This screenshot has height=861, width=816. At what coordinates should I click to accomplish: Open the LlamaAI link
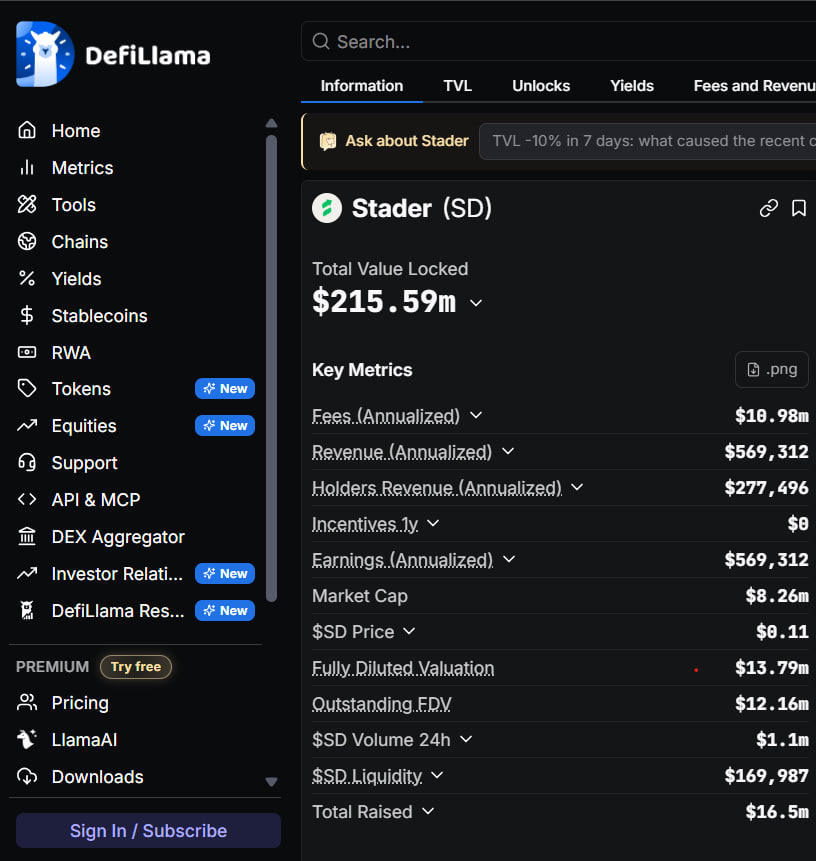(x=85, y=740)
